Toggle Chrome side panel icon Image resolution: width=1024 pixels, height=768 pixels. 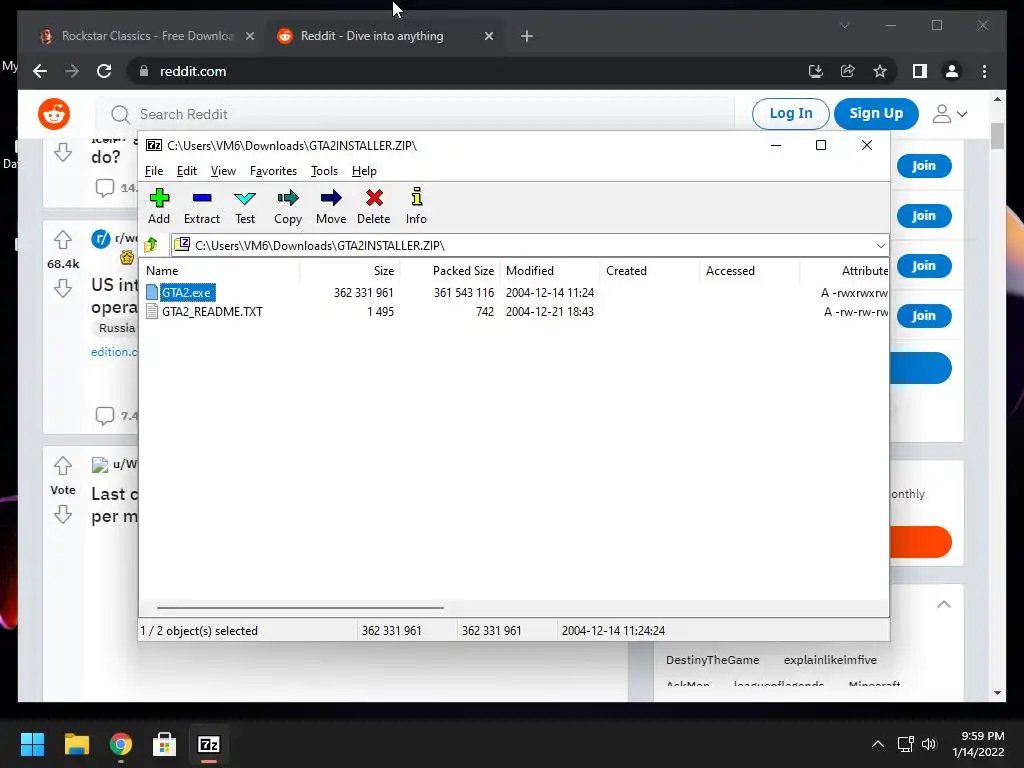[920, 71]
